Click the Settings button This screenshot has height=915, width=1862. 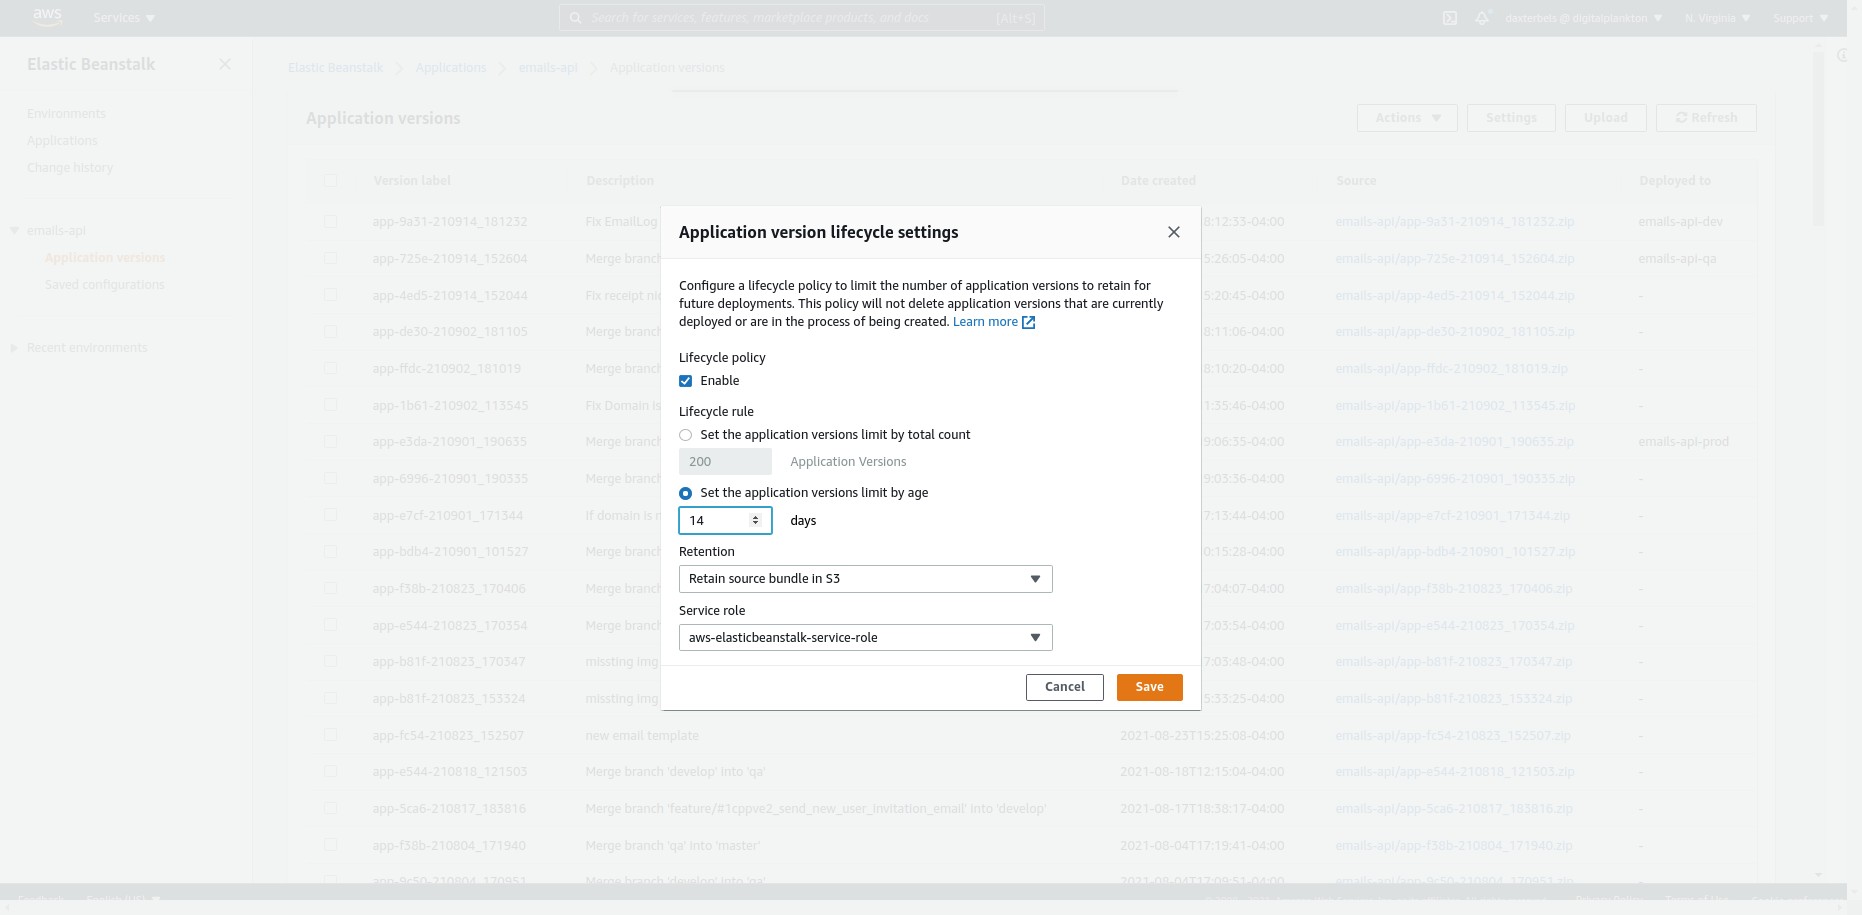[x=1511, y=118]
